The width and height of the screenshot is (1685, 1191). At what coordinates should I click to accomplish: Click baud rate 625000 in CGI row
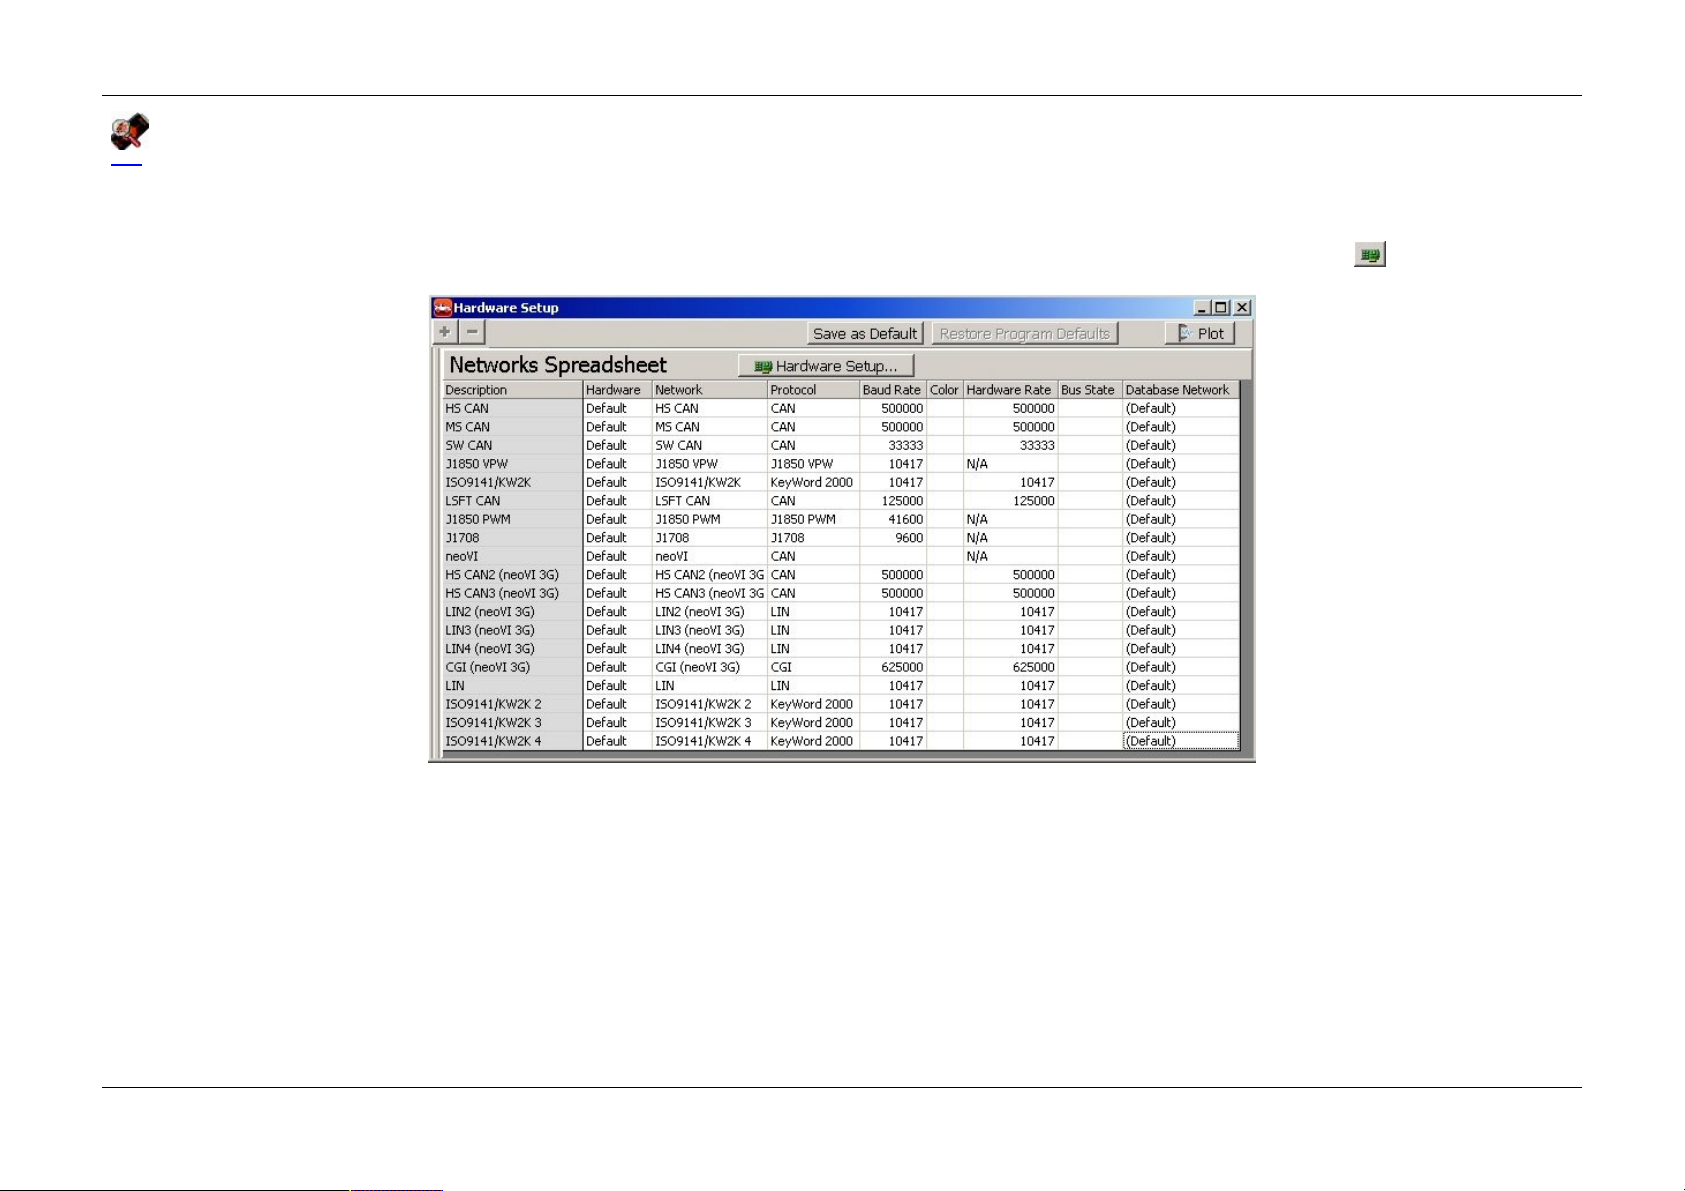pos(893,667)
